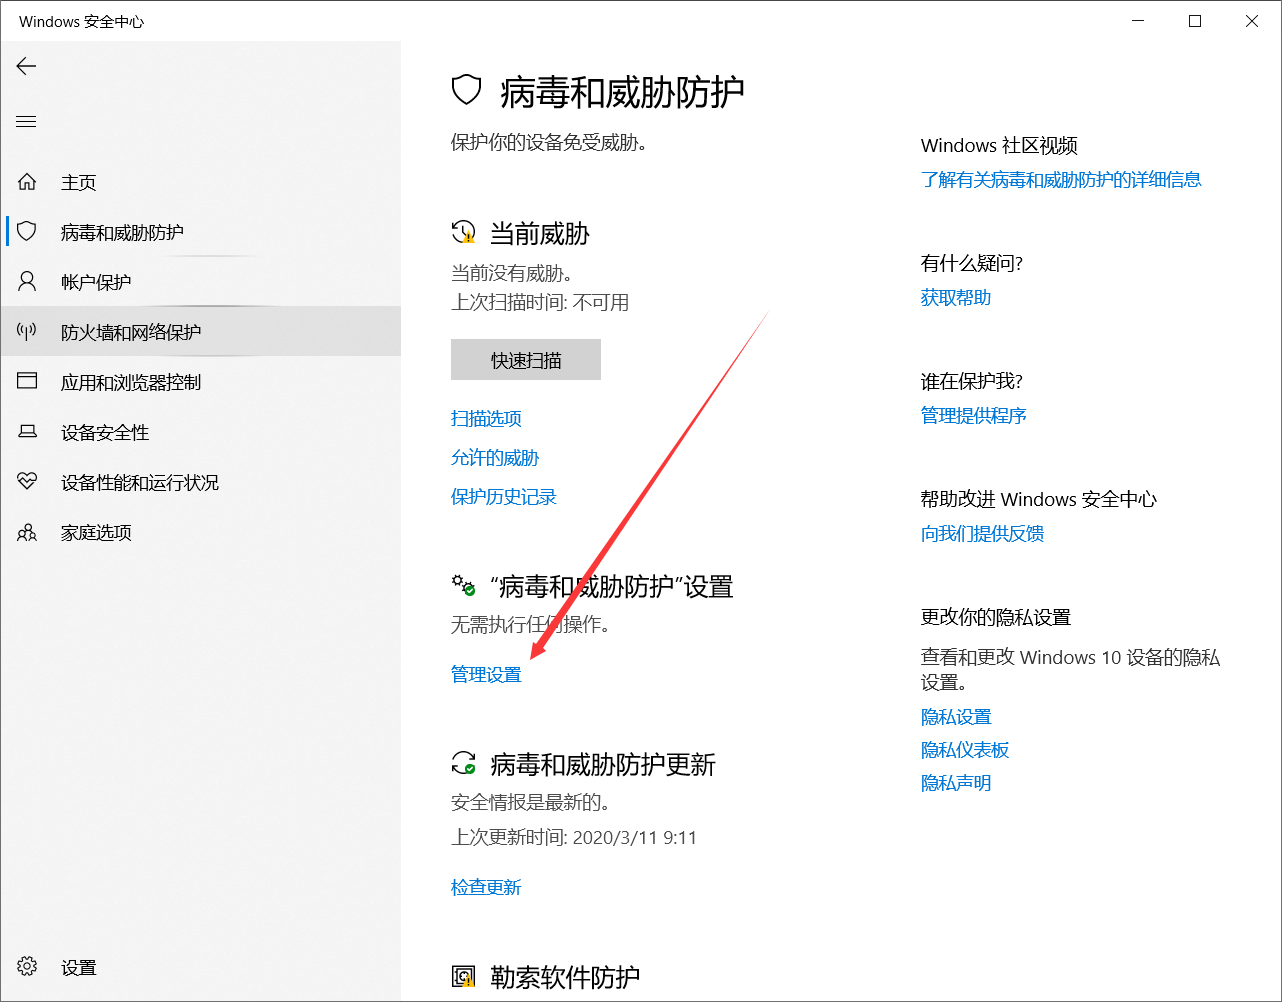
Task: Click the laptop icon for 设备安全性
Action: tap(27, 431)
